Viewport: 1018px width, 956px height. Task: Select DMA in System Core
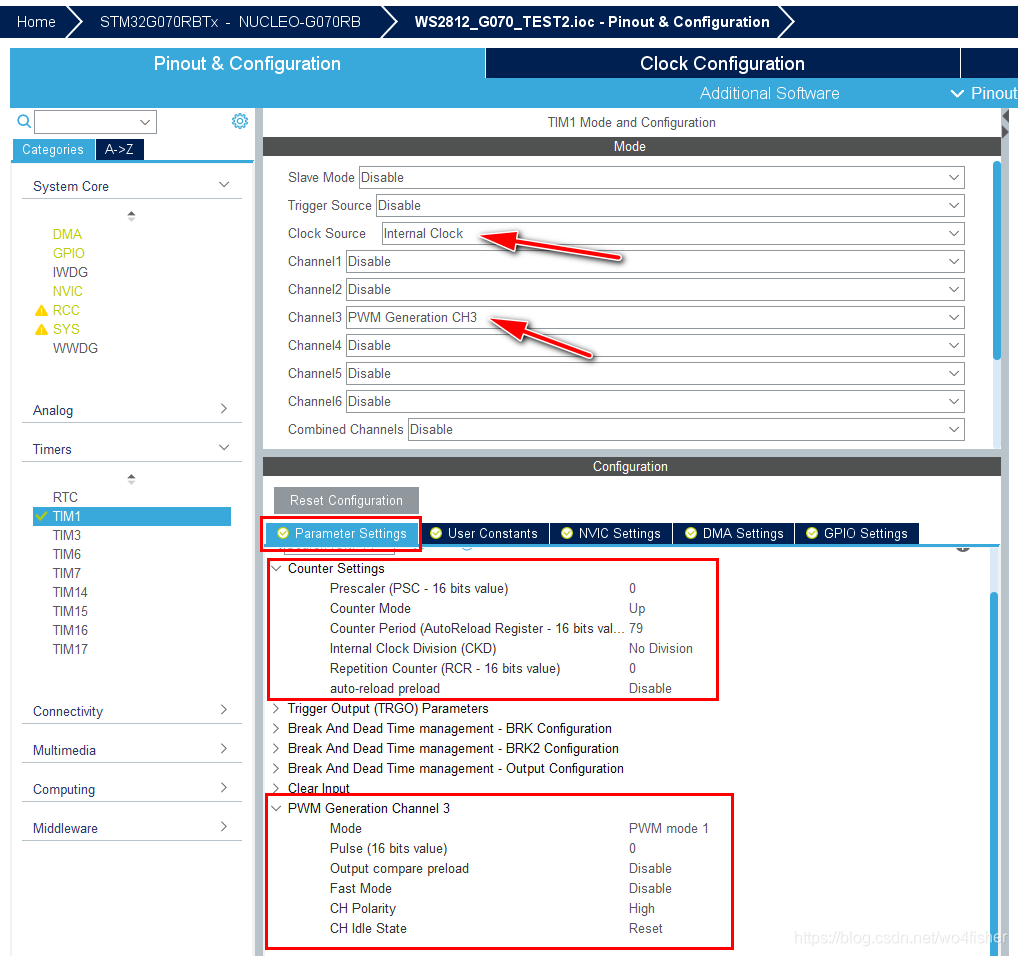coord(68,234)
